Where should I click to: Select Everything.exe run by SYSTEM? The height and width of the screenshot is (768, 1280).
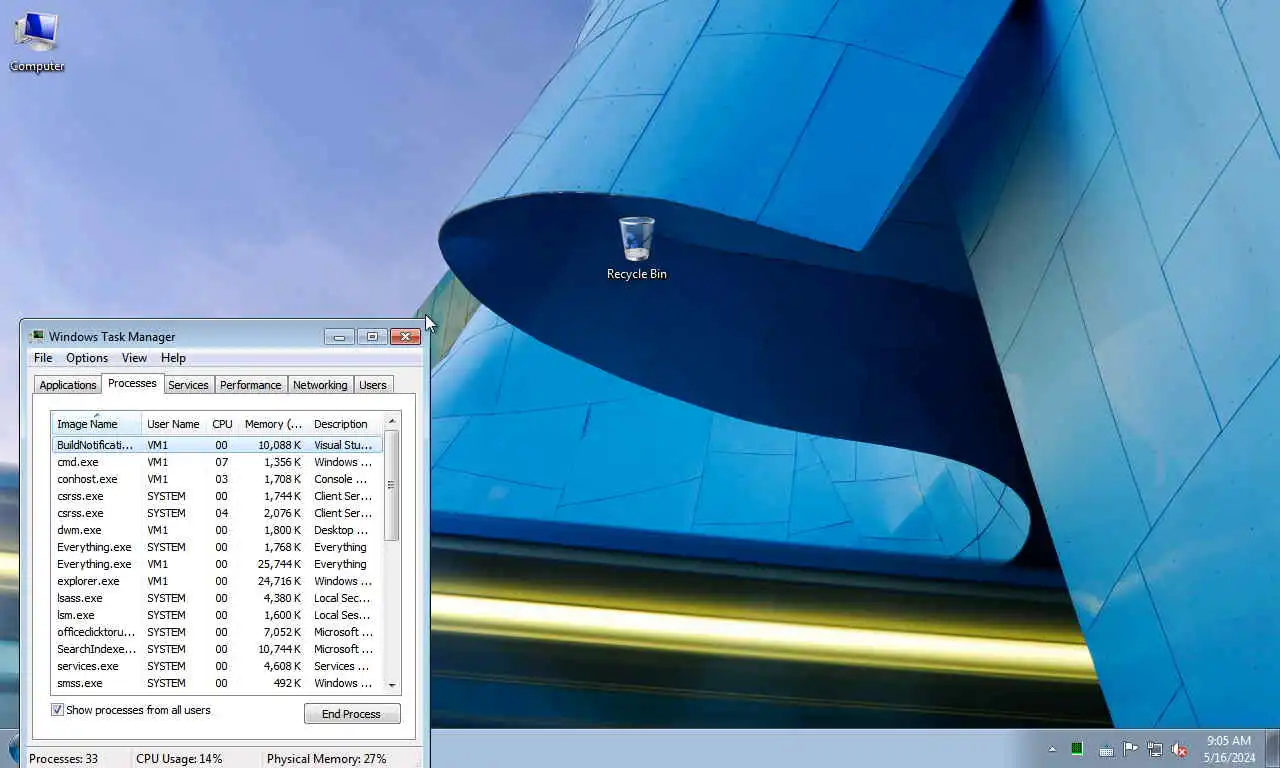217,547
